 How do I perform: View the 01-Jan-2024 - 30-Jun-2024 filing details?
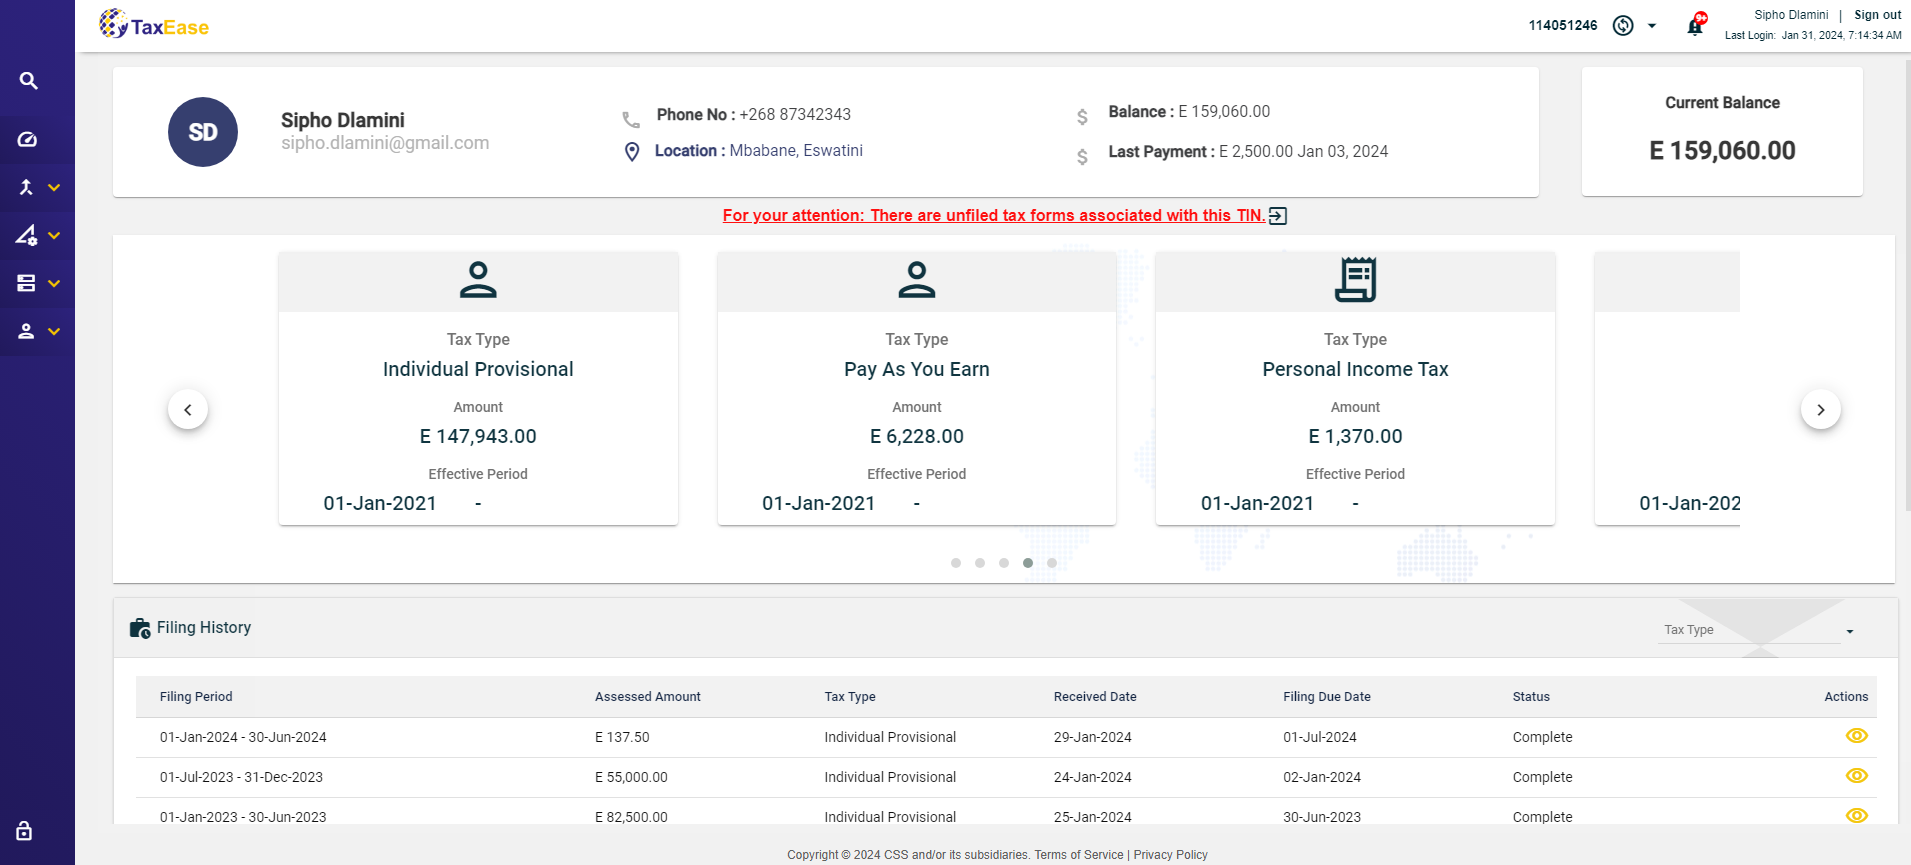tap(1857, 736)
